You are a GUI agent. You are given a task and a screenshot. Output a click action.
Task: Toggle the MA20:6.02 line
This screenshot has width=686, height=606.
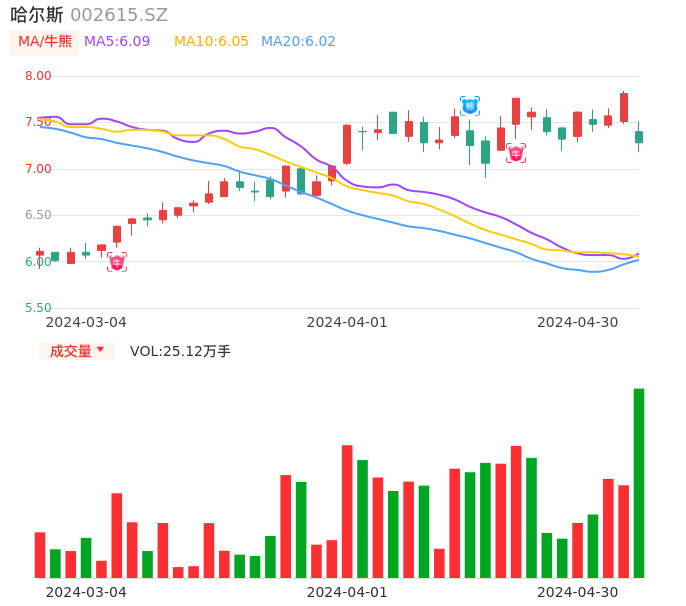298,42
